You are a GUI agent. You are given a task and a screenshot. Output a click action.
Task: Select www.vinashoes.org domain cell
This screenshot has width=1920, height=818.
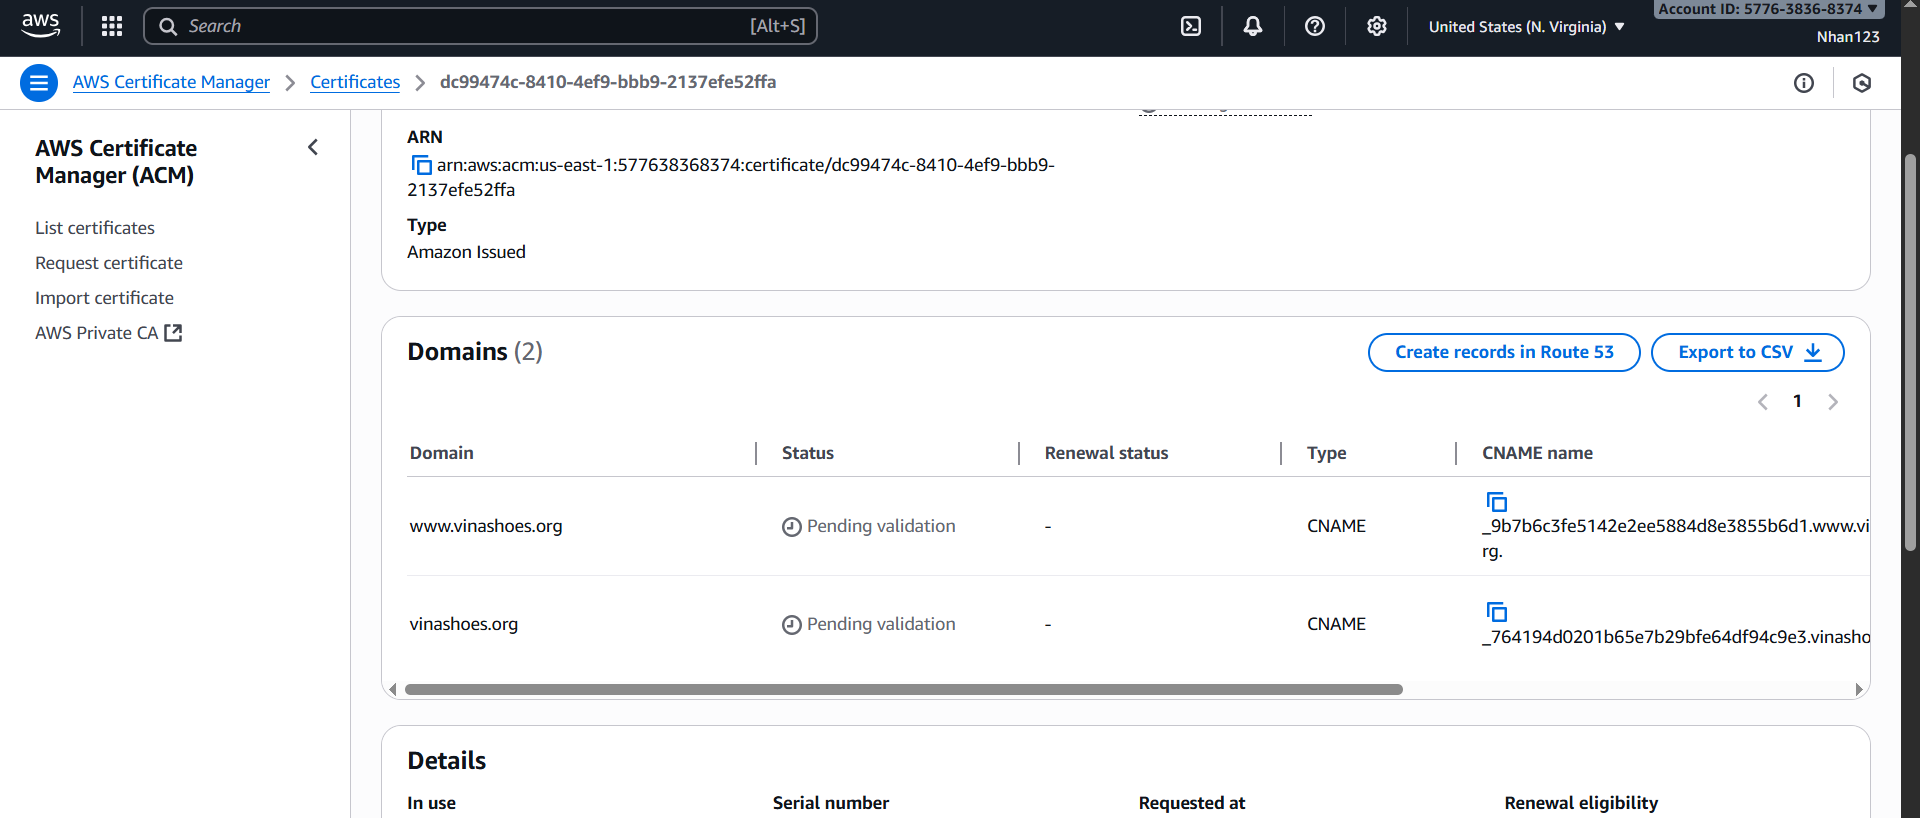click(486, 526)
